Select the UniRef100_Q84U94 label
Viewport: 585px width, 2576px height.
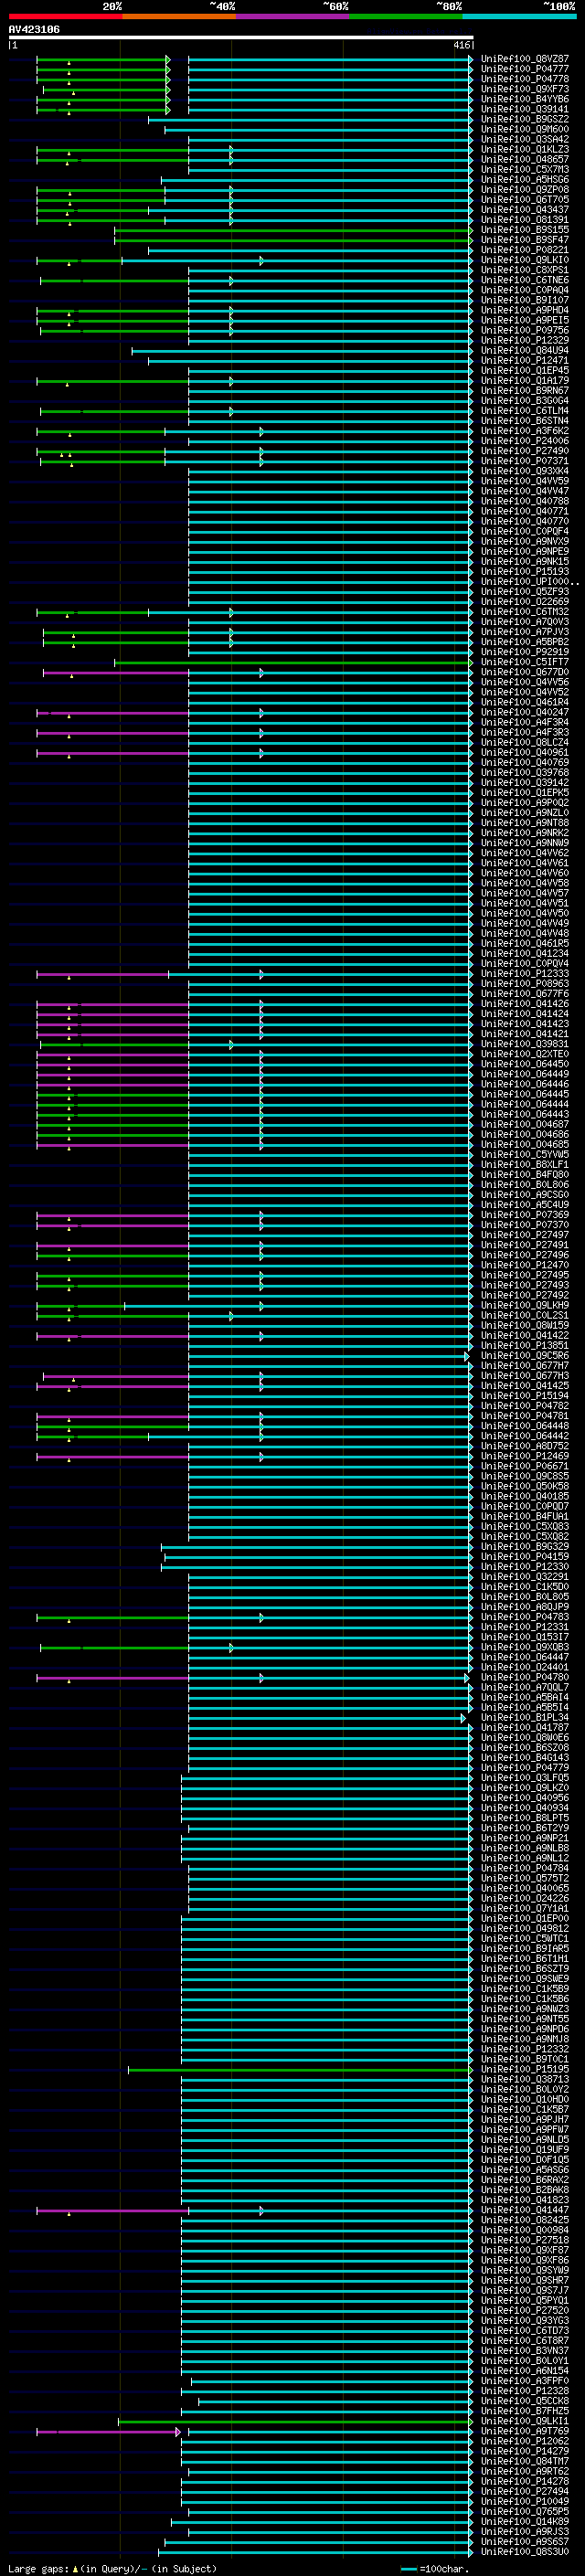[x=524, y=351]
